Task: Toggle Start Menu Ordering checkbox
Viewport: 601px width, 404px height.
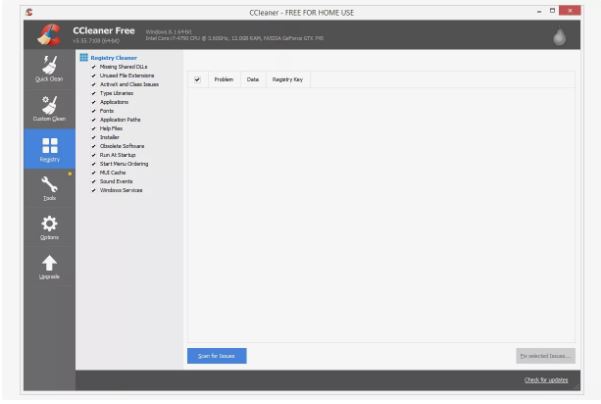Action: pos(94,164)
